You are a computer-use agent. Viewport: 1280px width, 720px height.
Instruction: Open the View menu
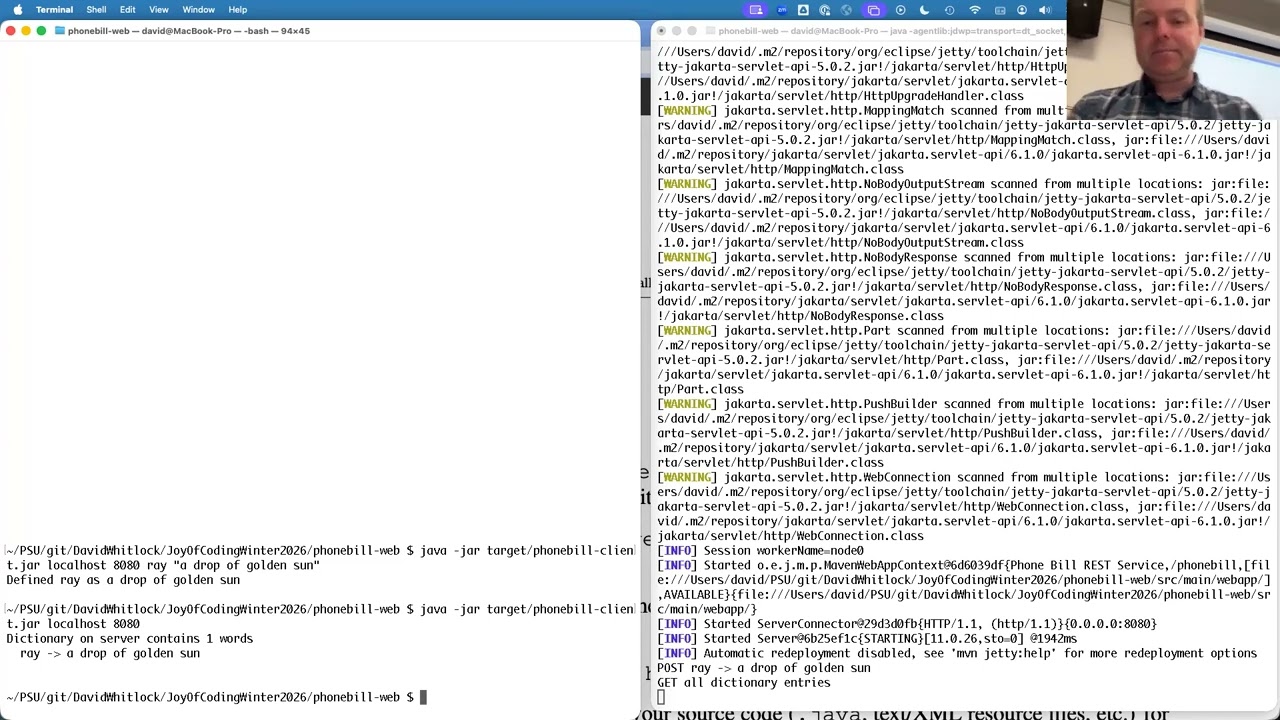pos(159,10)
